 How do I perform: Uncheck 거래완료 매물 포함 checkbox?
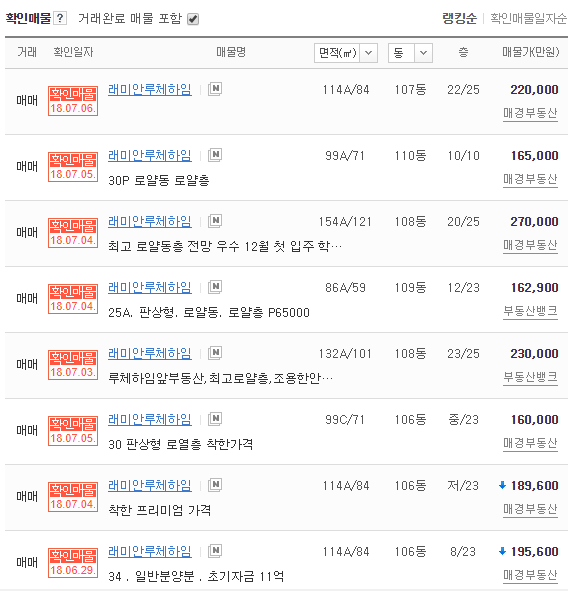point(193,19)
